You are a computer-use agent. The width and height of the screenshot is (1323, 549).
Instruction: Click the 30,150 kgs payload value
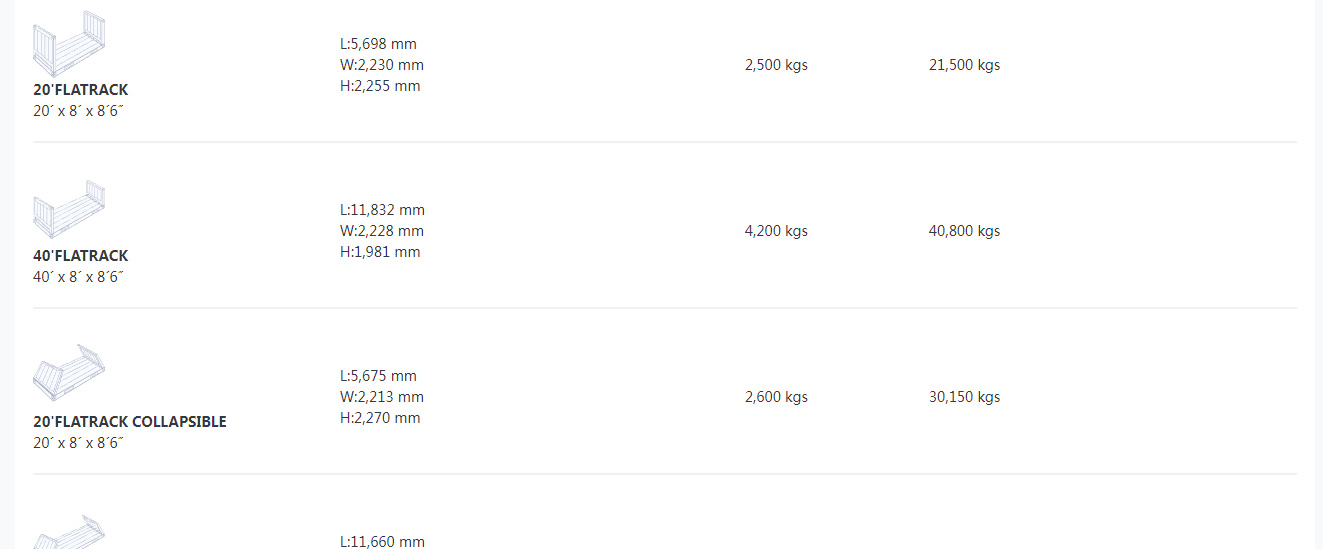(964, 397)
